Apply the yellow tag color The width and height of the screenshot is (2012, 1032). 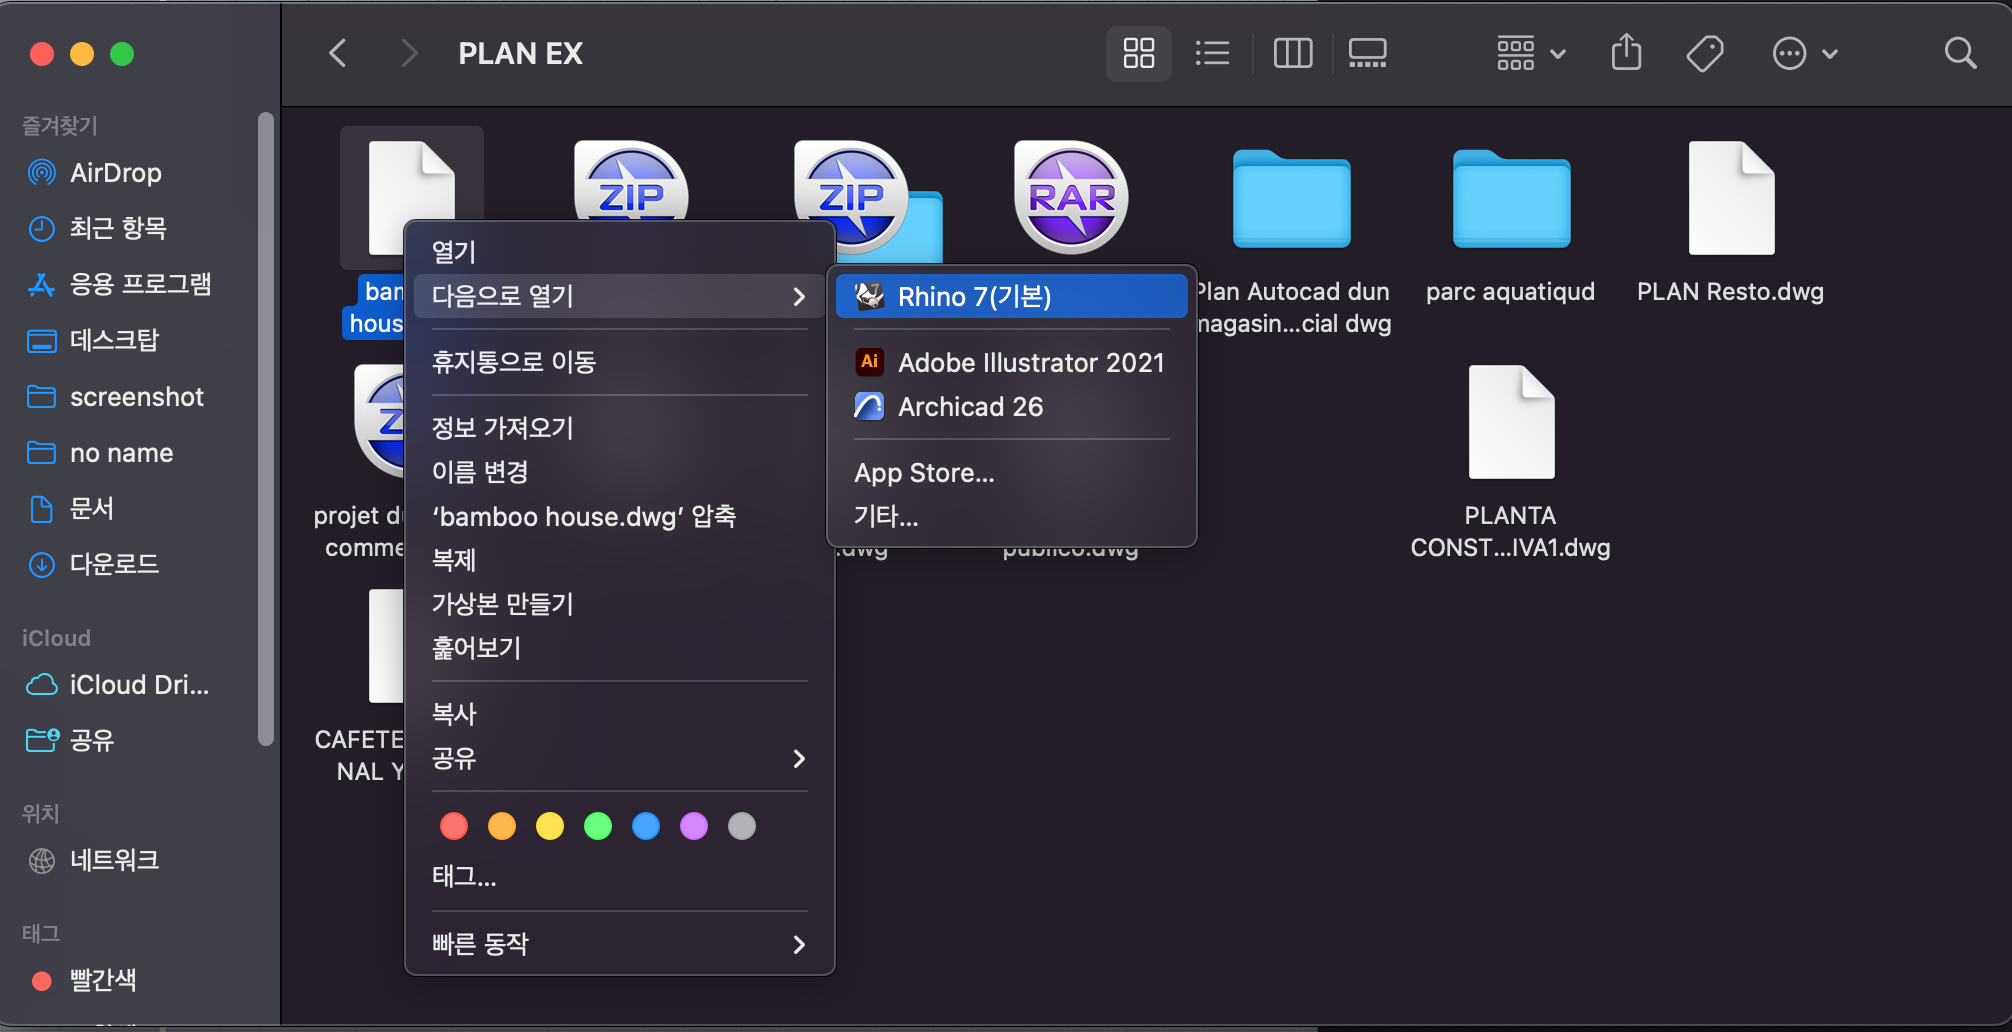point(550,826)
